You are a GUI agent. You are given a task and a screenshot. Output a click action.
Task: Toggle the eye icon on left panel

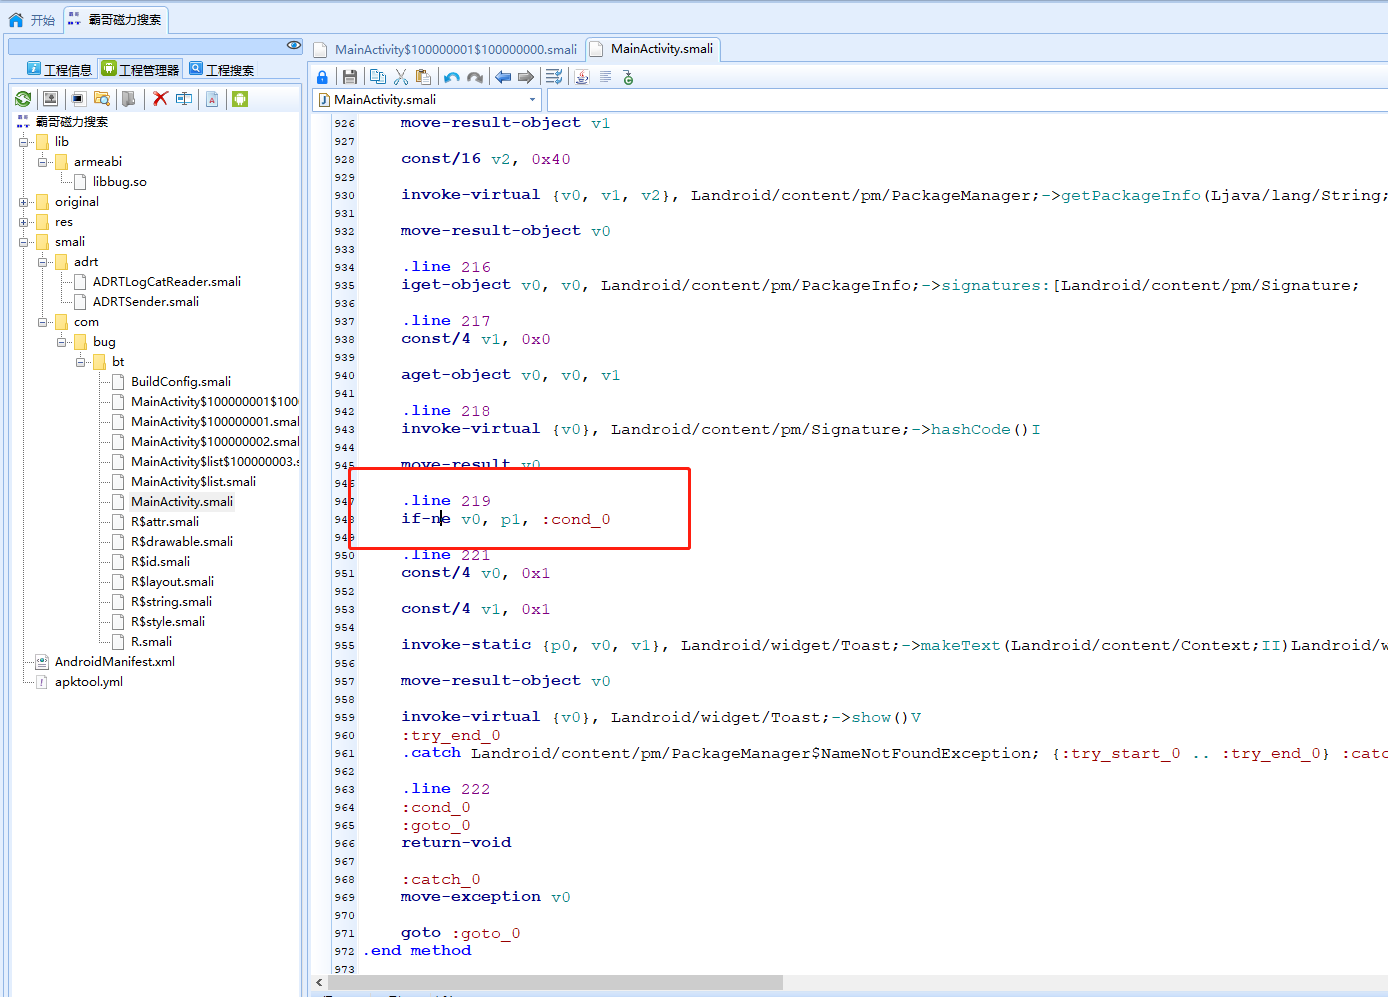(293, 45)
